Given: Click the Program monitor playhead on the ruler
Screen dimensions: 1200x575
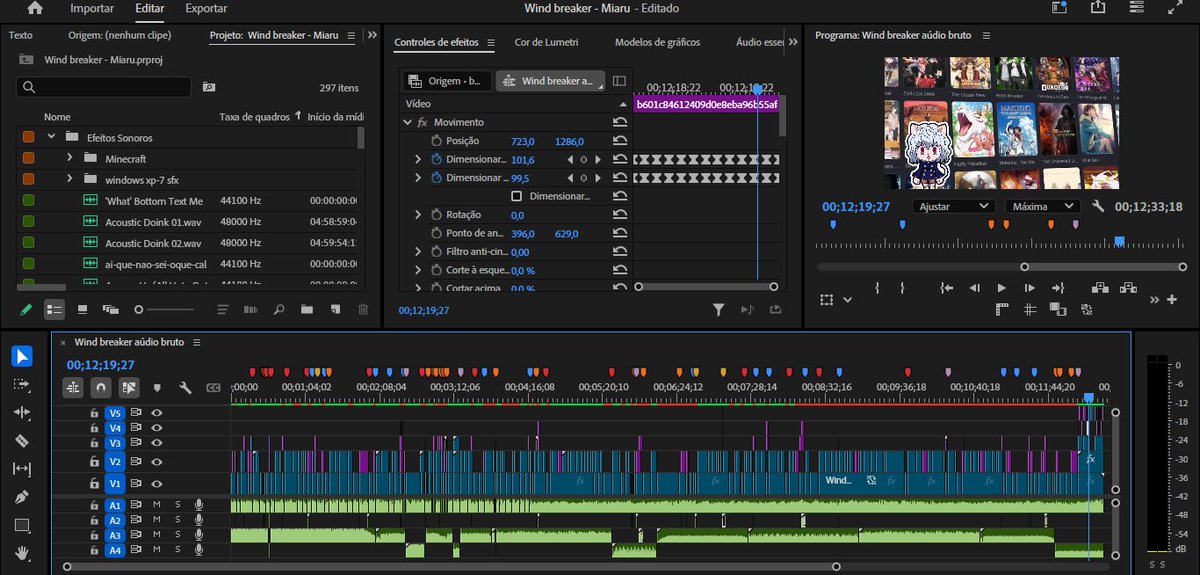Looking at the screenshot, I should [x=1119, y=241].
